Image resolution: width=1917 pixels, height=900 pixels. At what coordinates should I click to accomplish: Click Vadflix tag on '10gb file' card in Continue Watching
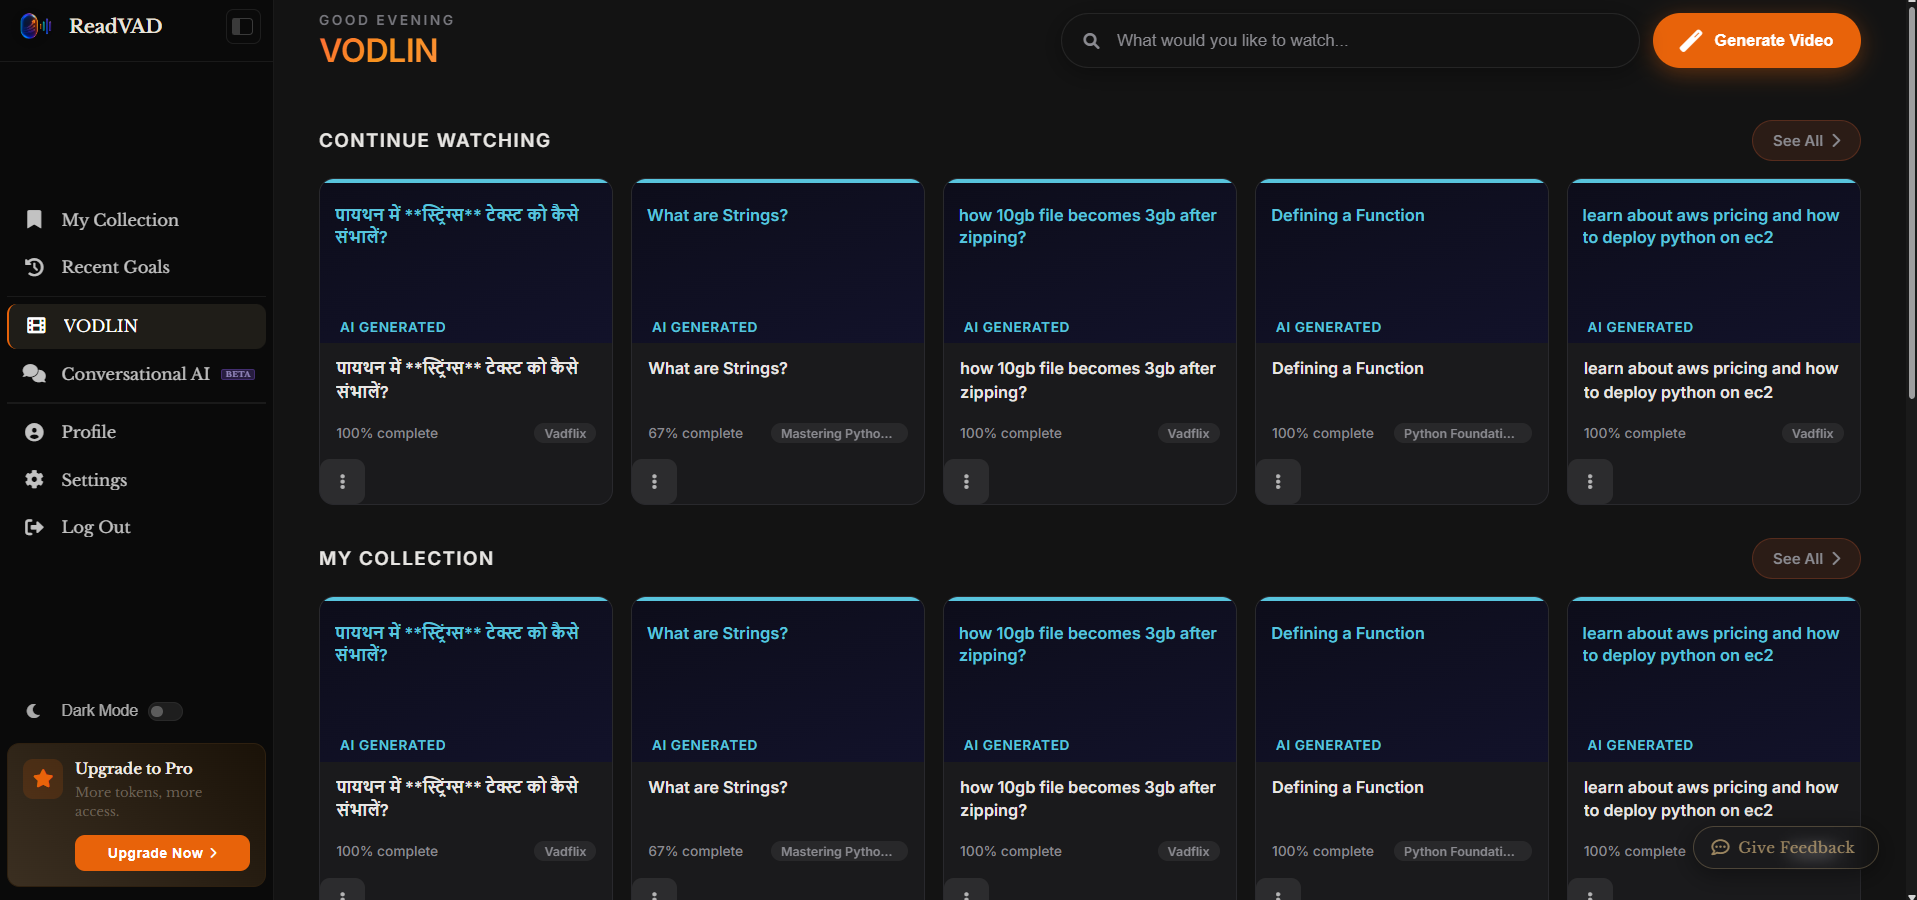(x=1188, y=433)
